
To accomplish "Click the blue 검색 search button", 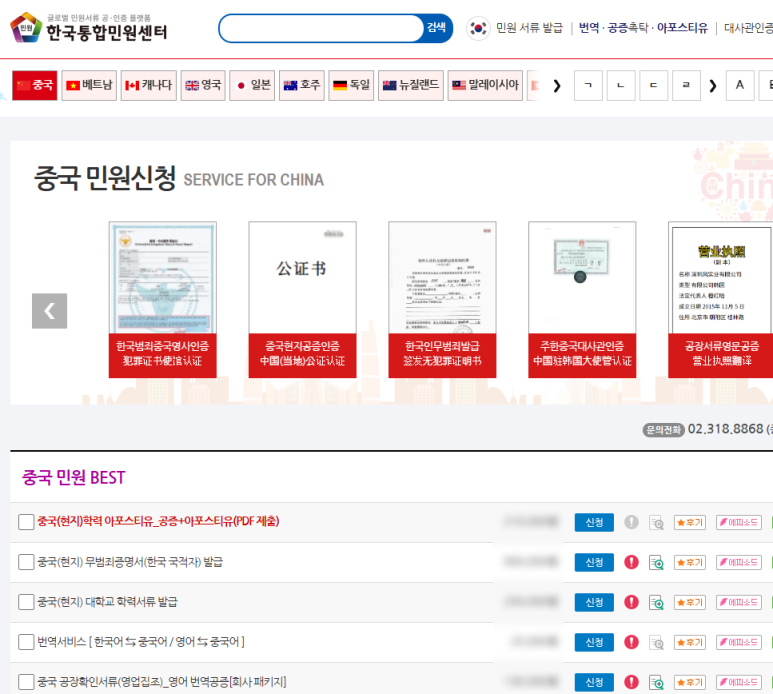I will 437,28.
